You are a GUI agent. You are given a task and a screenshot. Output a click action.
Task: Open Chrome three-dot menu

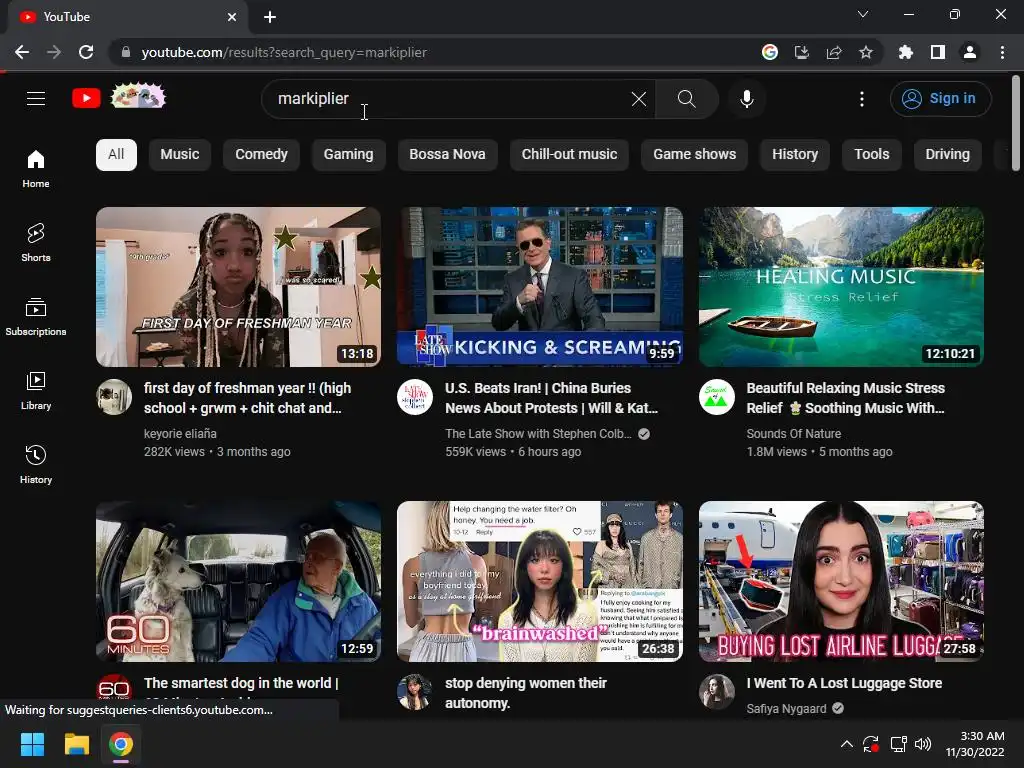click(x=1002, y=52)
